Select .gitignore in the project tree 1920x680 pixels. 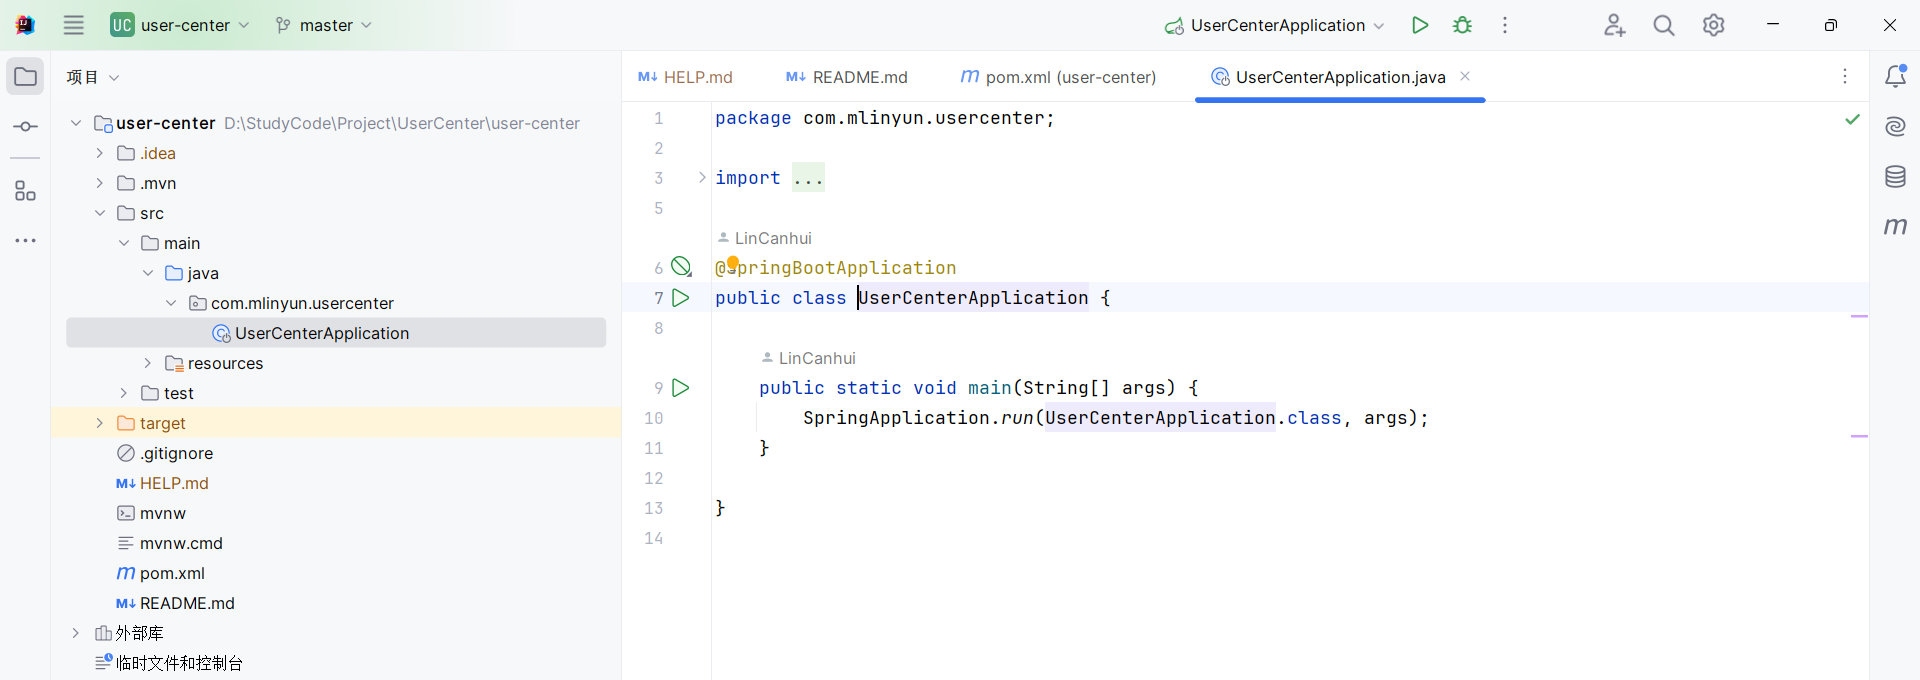(x=176, y=453)
